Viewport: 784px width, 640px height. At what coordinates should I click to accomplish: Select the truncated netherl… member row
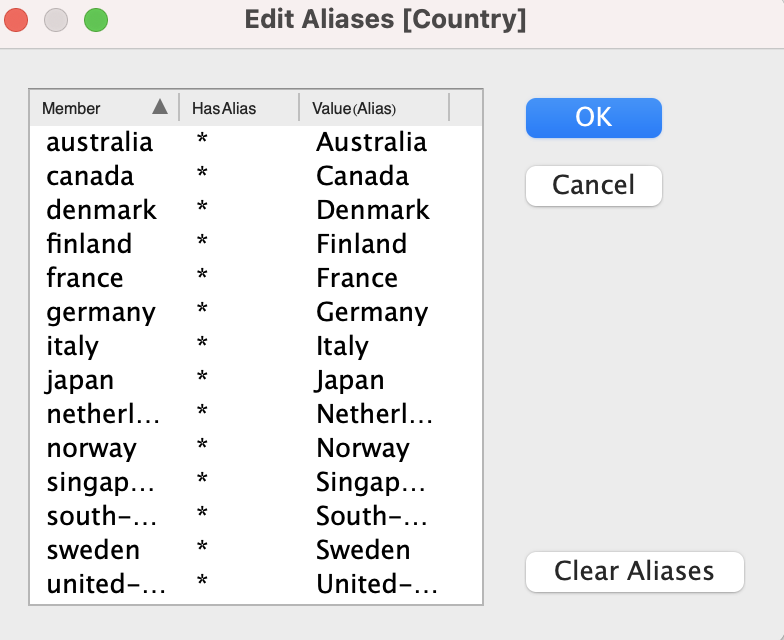[102, 415]
